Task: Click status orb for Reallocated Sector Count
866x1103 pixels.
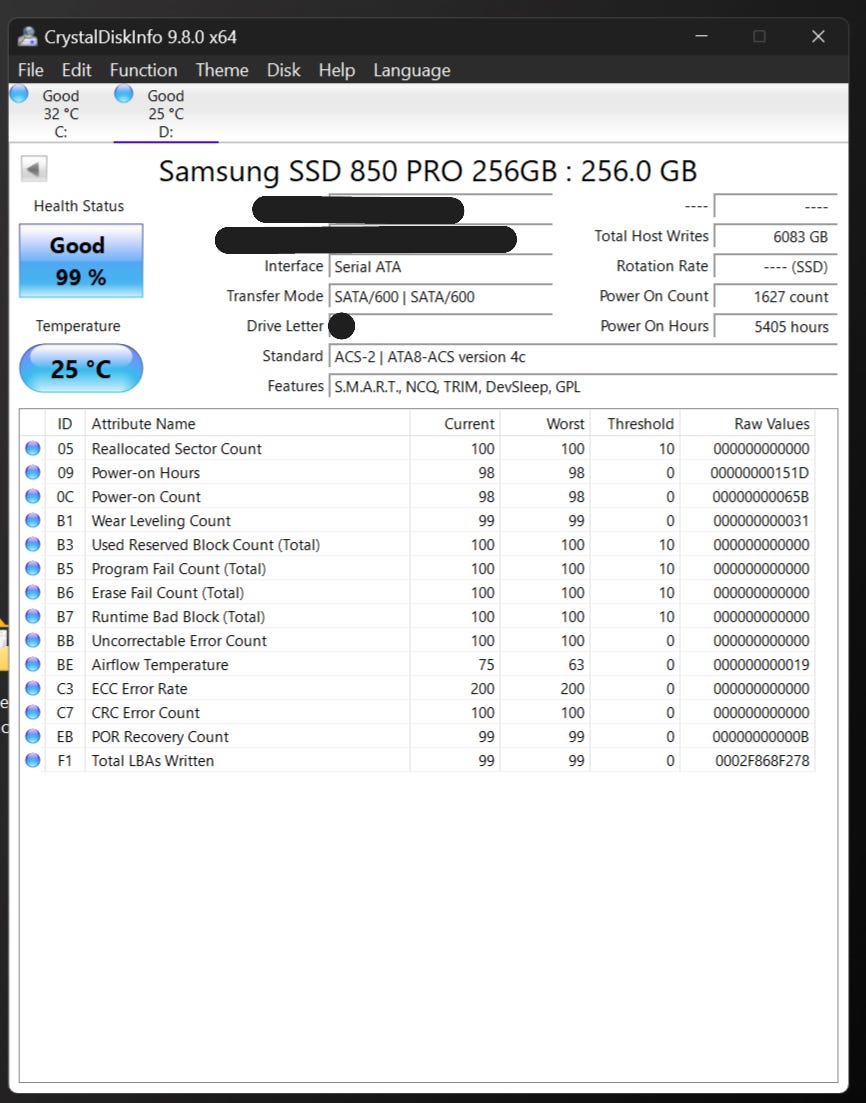Action: tap(32, 448)
